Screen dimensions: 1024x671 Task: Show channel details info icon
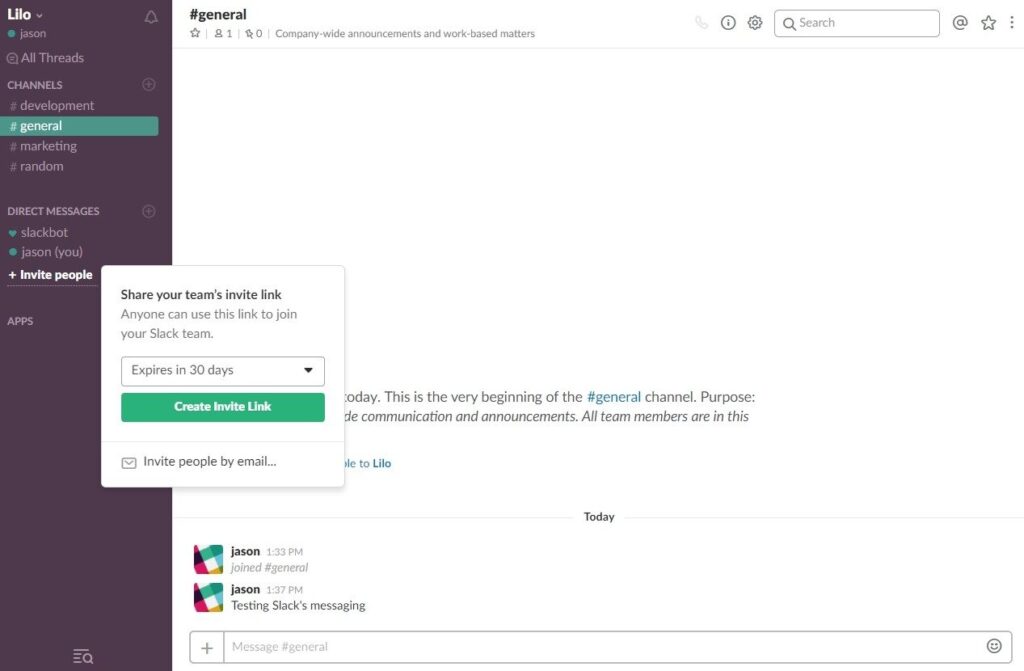(x=728, y=23)
